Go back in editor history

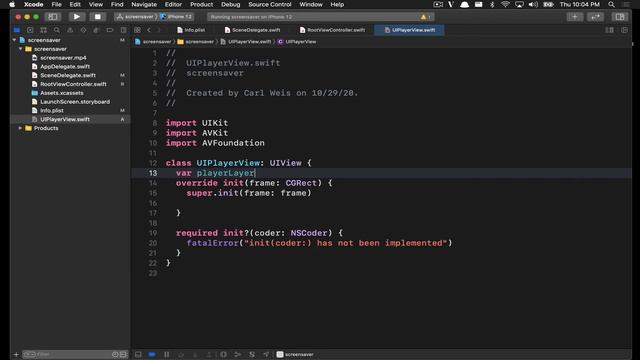(x=149, y=30)
